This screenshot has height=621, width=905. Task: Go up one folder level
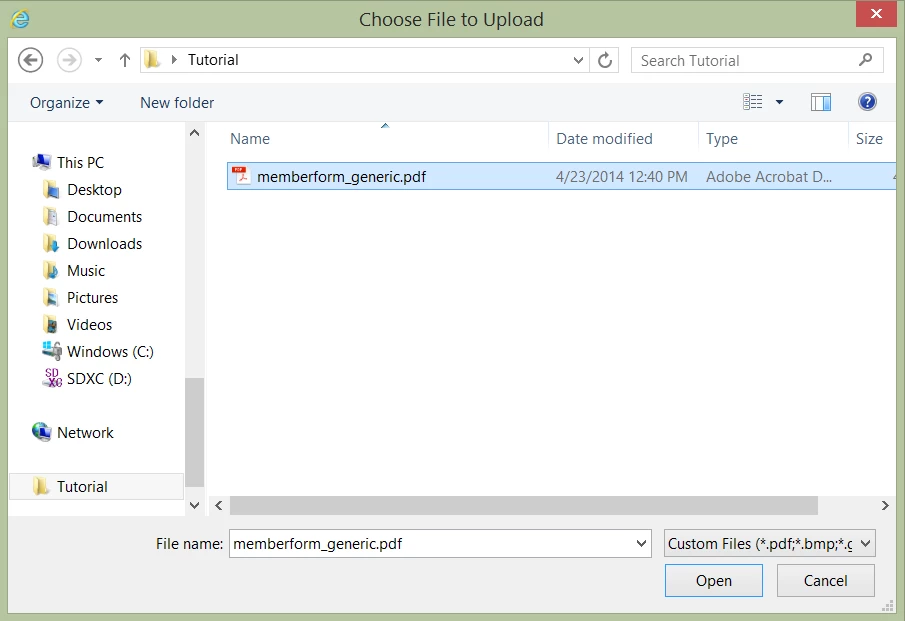[x=125, y=60]
